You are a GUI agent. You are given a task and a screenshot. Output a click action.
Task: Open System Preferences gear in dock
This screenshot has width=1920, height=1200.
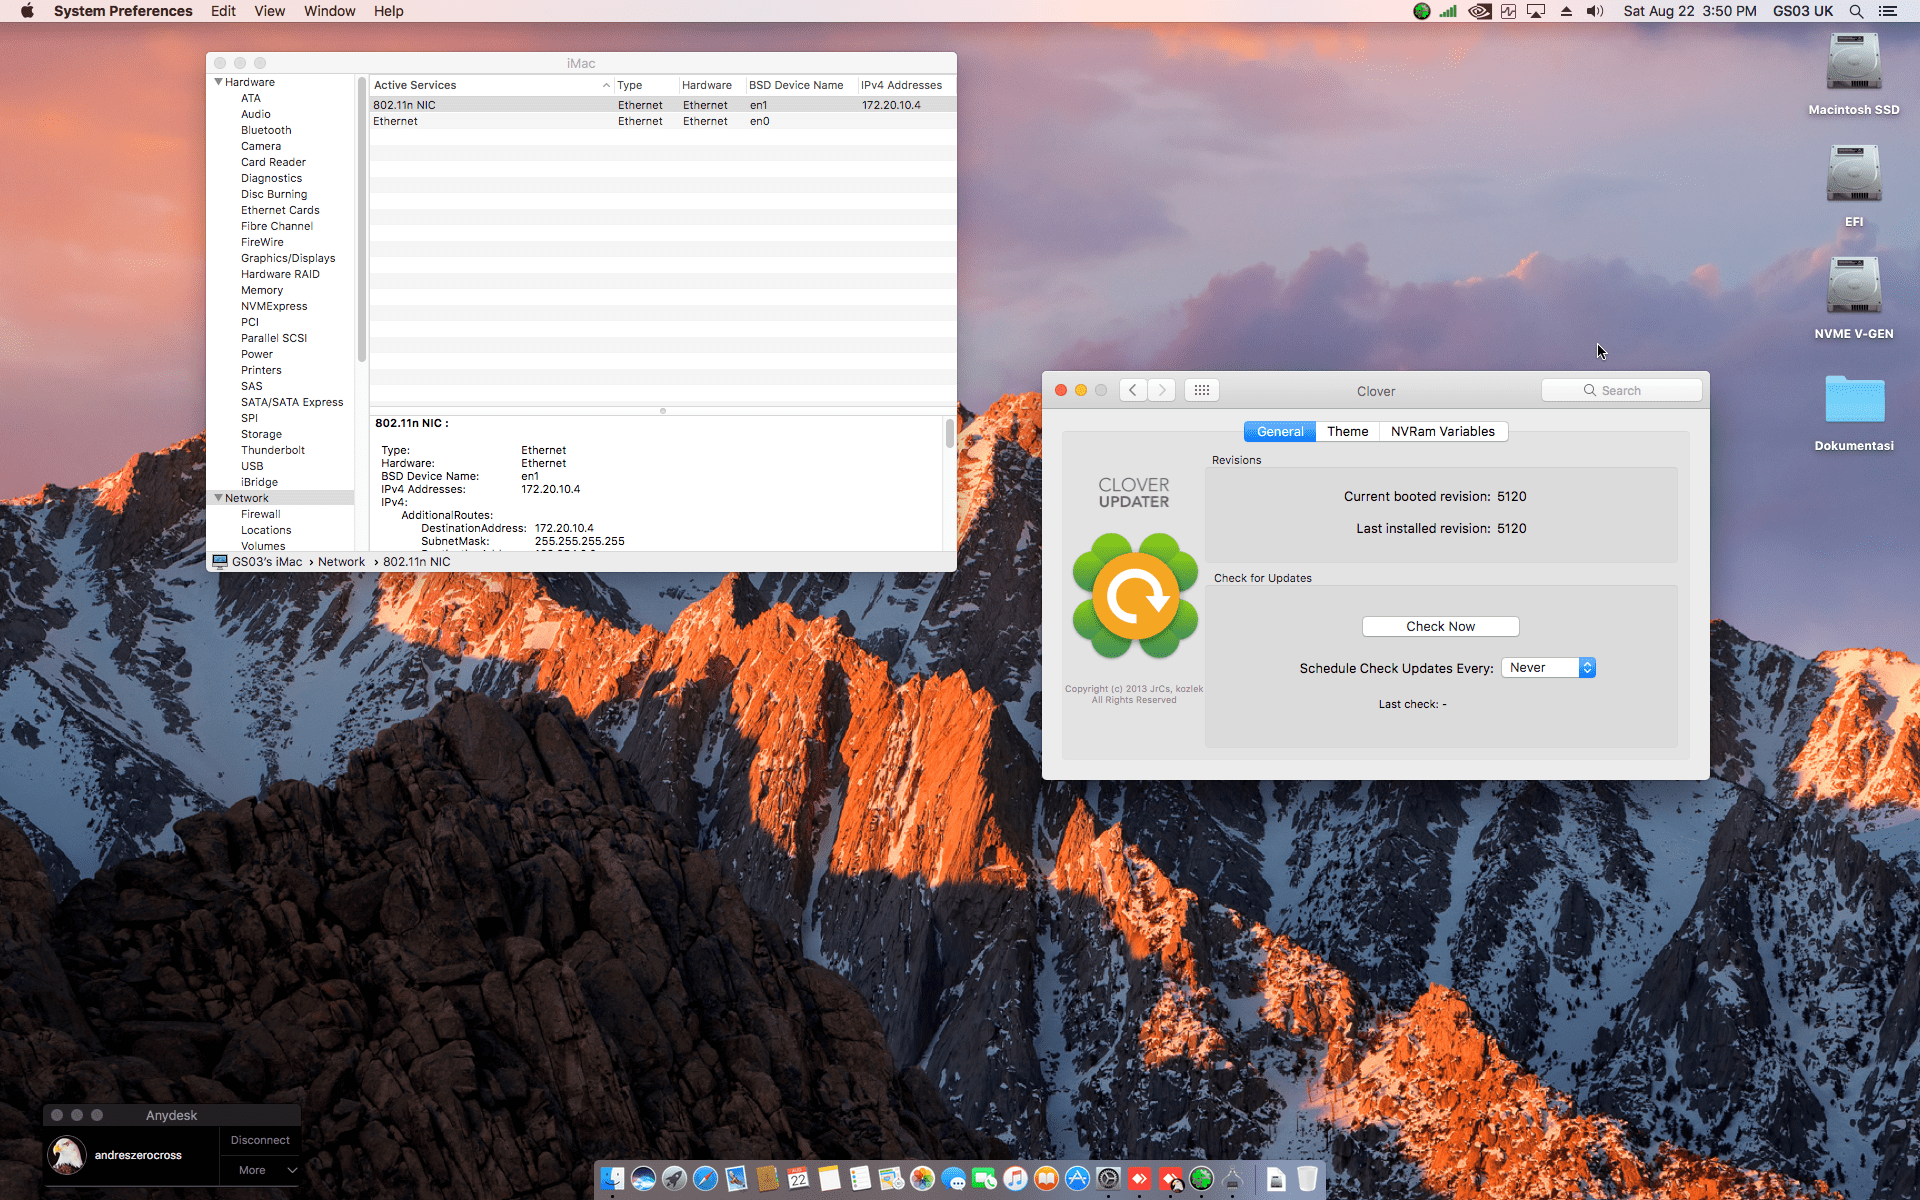1108,1179
